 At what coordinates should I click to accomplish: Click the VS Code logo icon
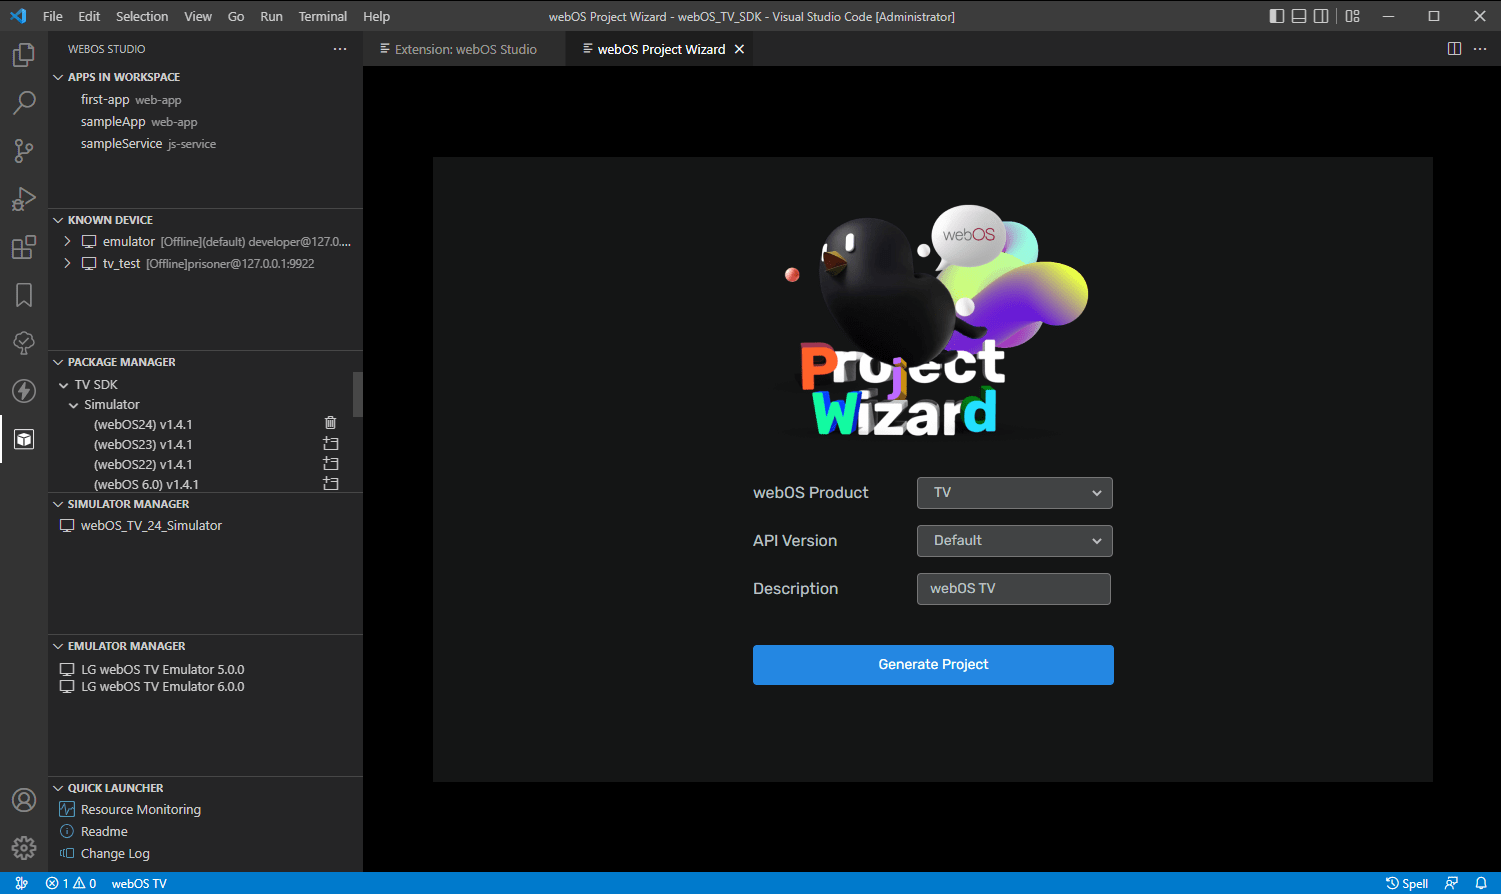[18, 16]
